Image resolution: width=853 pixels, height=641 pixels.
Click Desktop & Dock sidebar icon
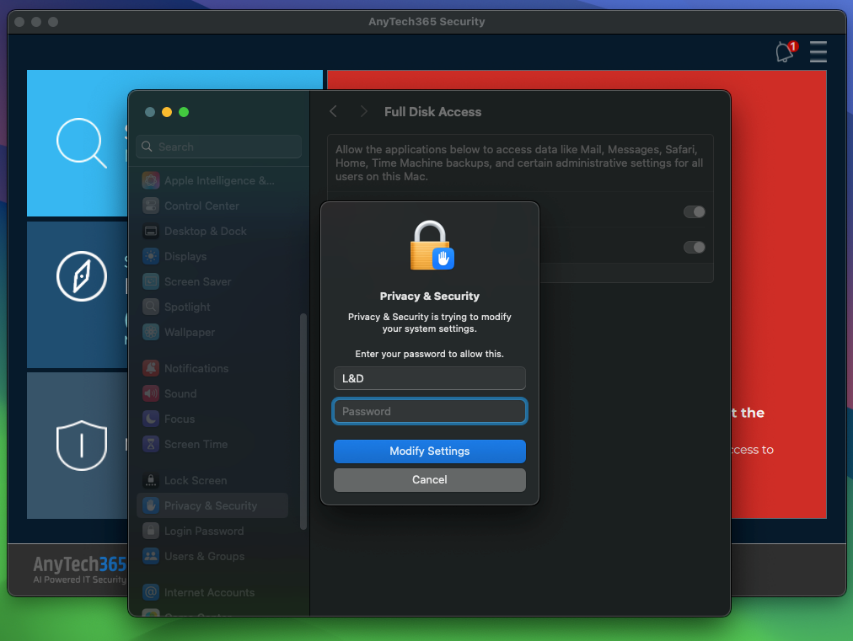(151, 231)
